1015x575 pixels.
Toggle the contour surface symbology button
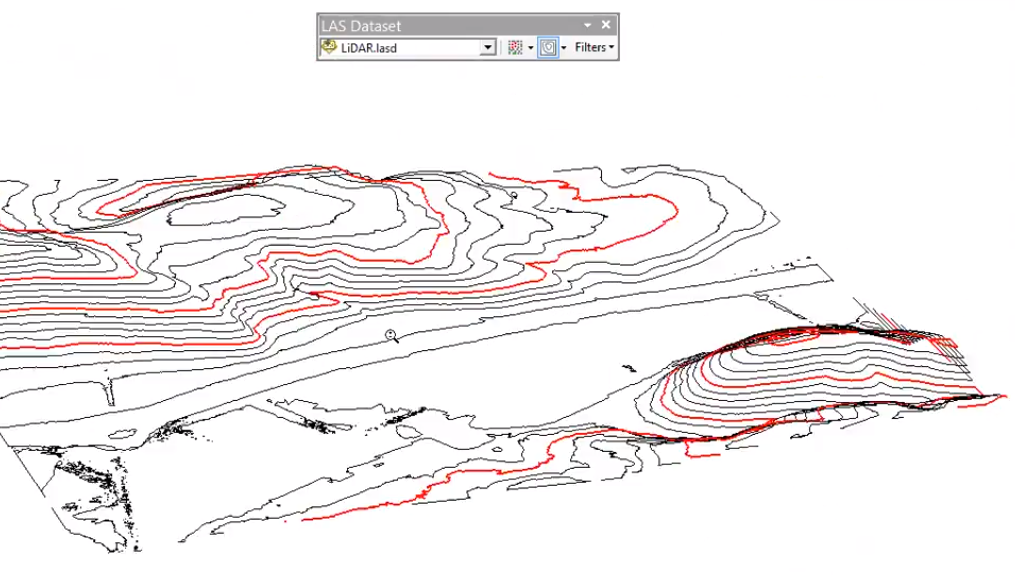tap(547, 47)
